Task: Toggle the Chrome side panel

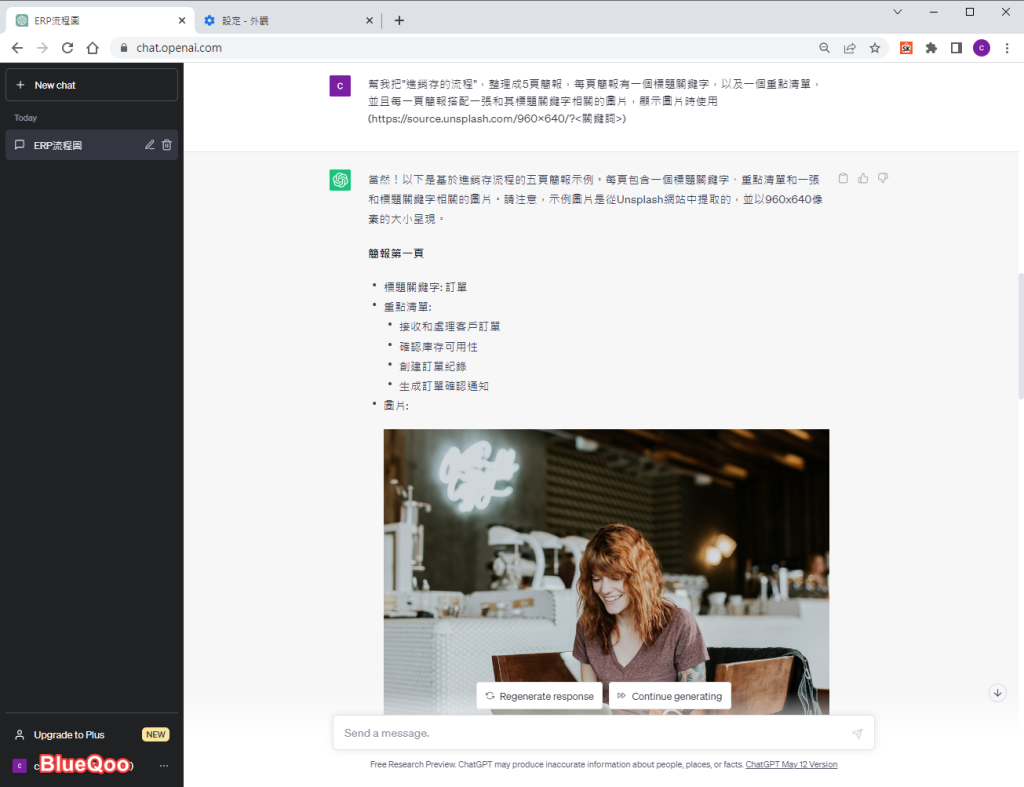Action: click(x=956, y=47)
